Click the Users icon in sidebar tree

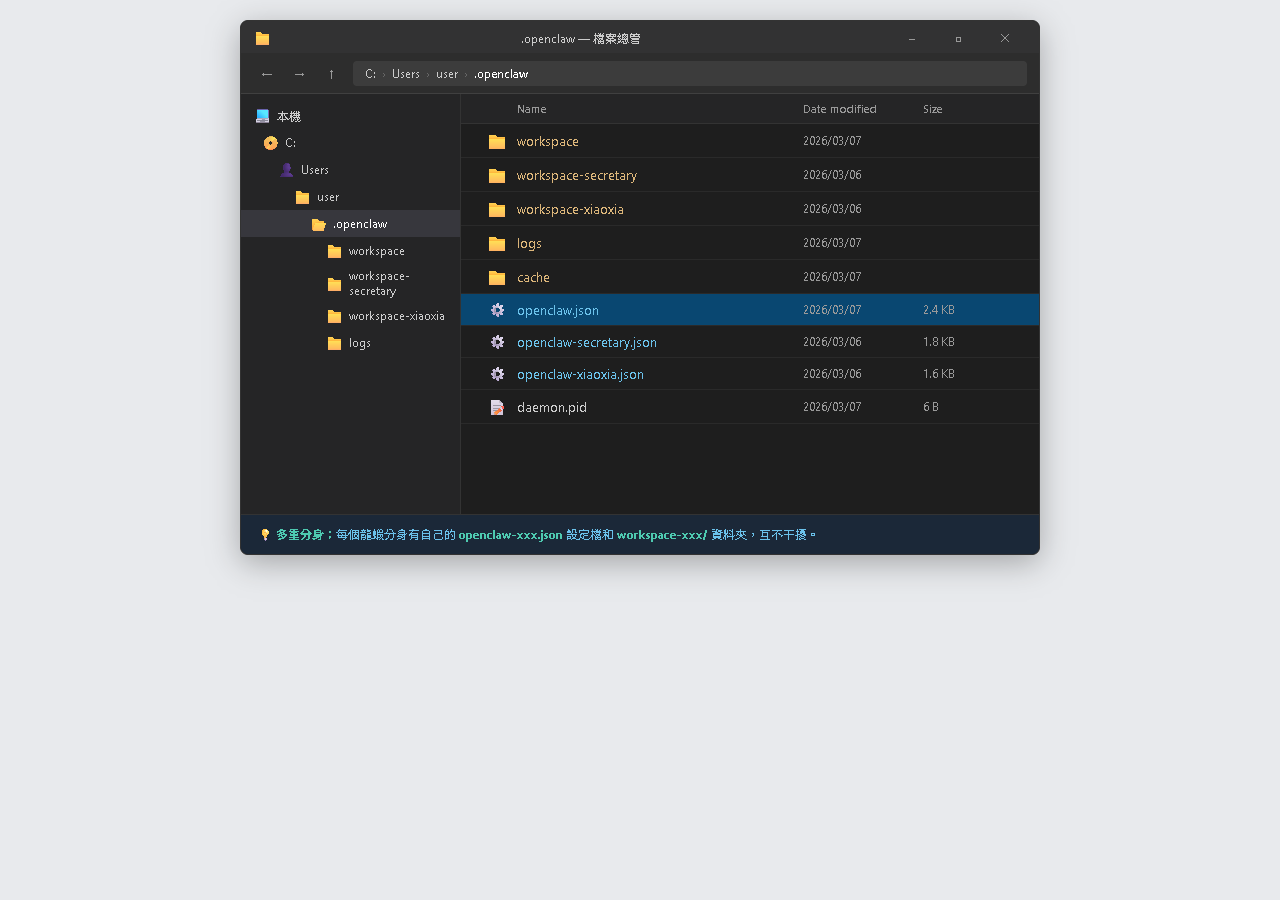(287, 170)
